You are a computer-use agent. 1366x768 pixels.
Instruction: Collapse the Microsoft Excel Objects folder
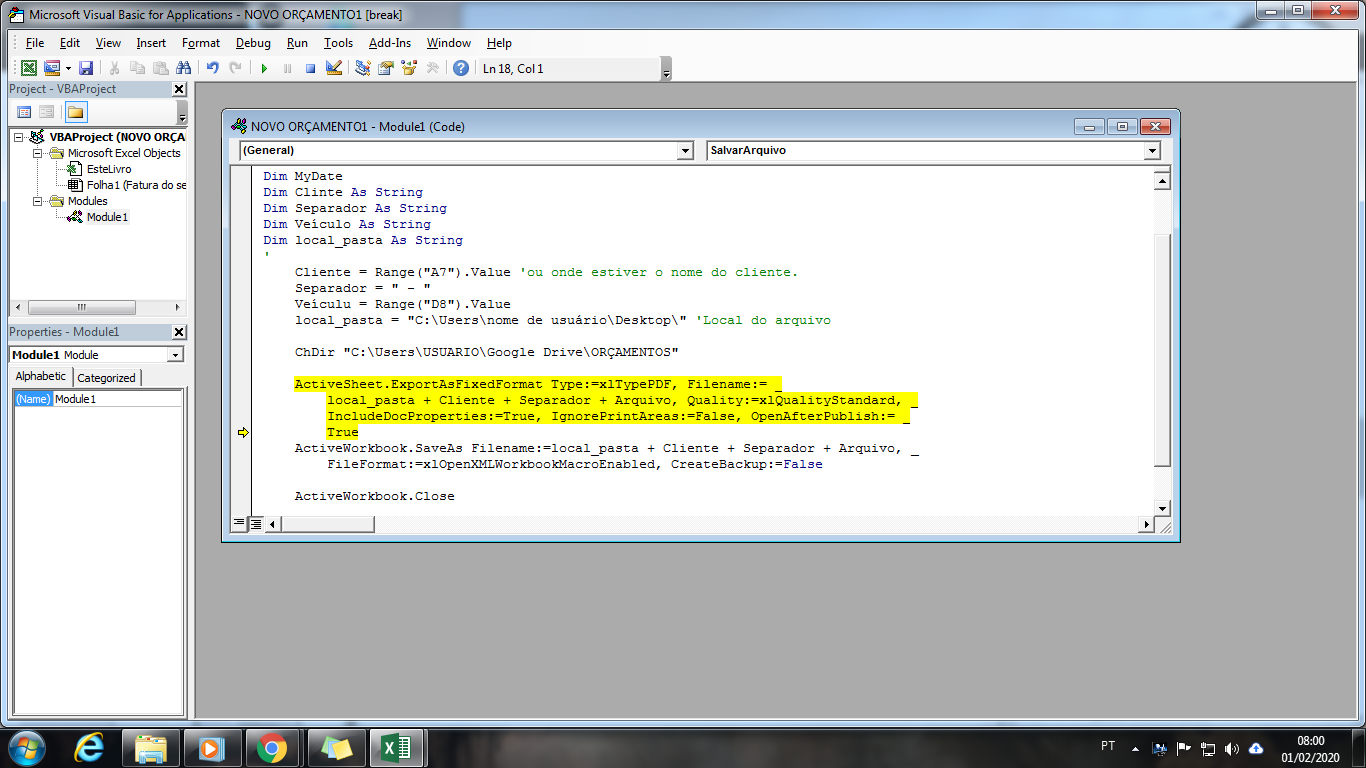pyautogui.click(x=38, y=153)
